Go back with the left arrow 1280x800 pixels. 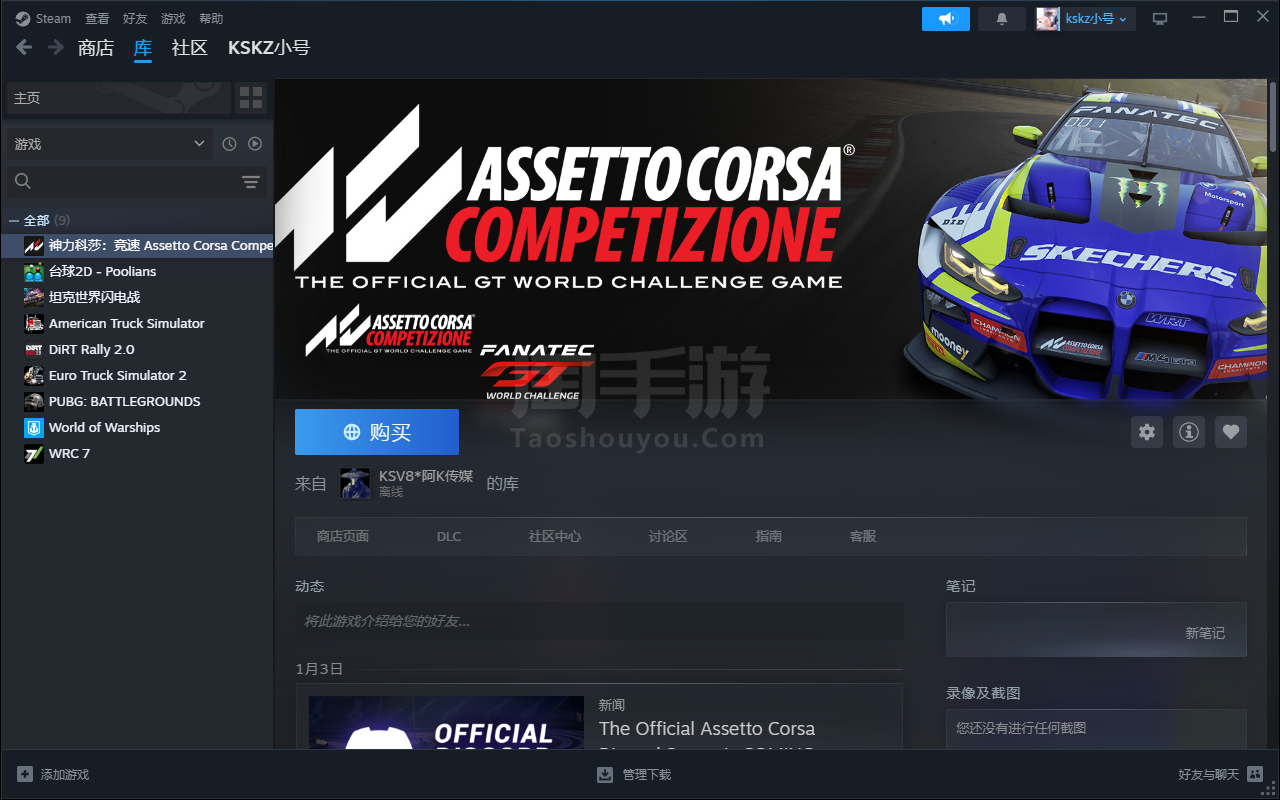(x=24, y=47)
